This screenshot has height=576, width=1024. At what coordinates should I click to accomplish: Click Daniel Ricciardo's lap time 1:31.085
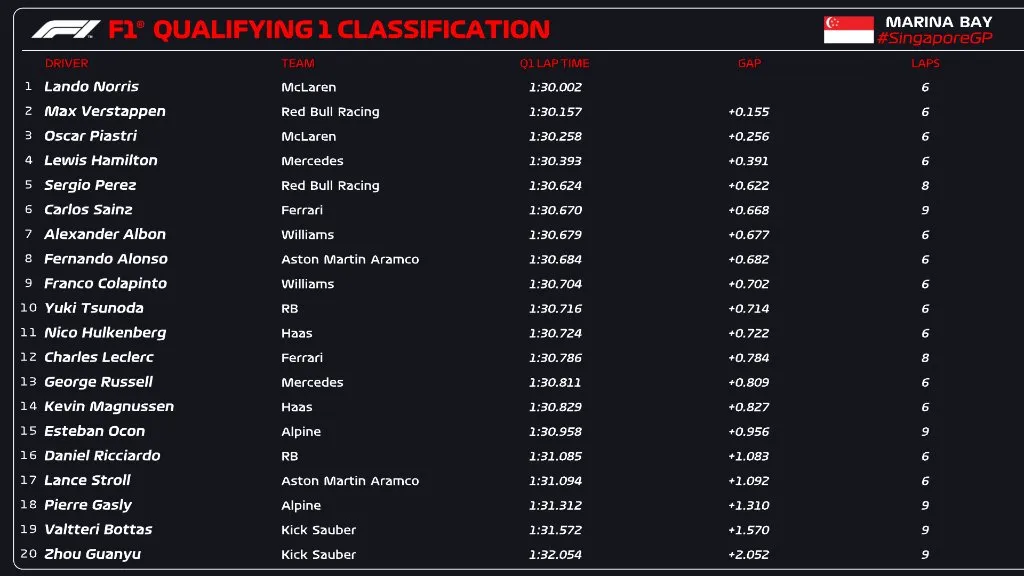click(555, 456)
